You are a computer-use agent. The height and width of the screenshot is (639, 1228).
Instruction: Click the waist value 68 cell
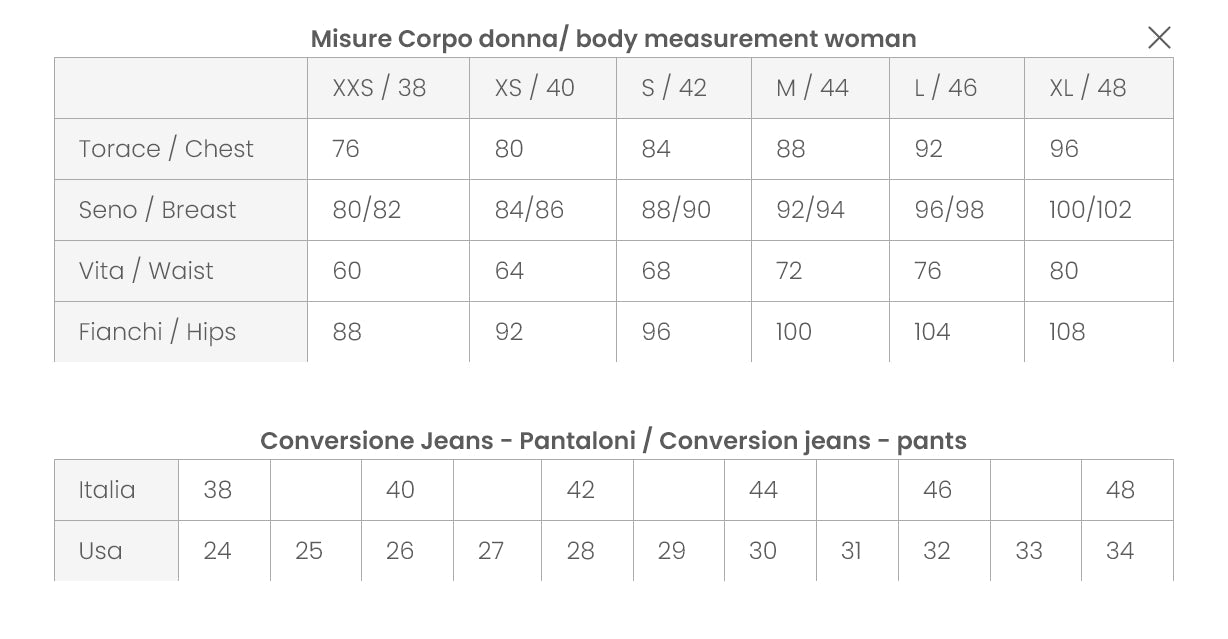656,271
